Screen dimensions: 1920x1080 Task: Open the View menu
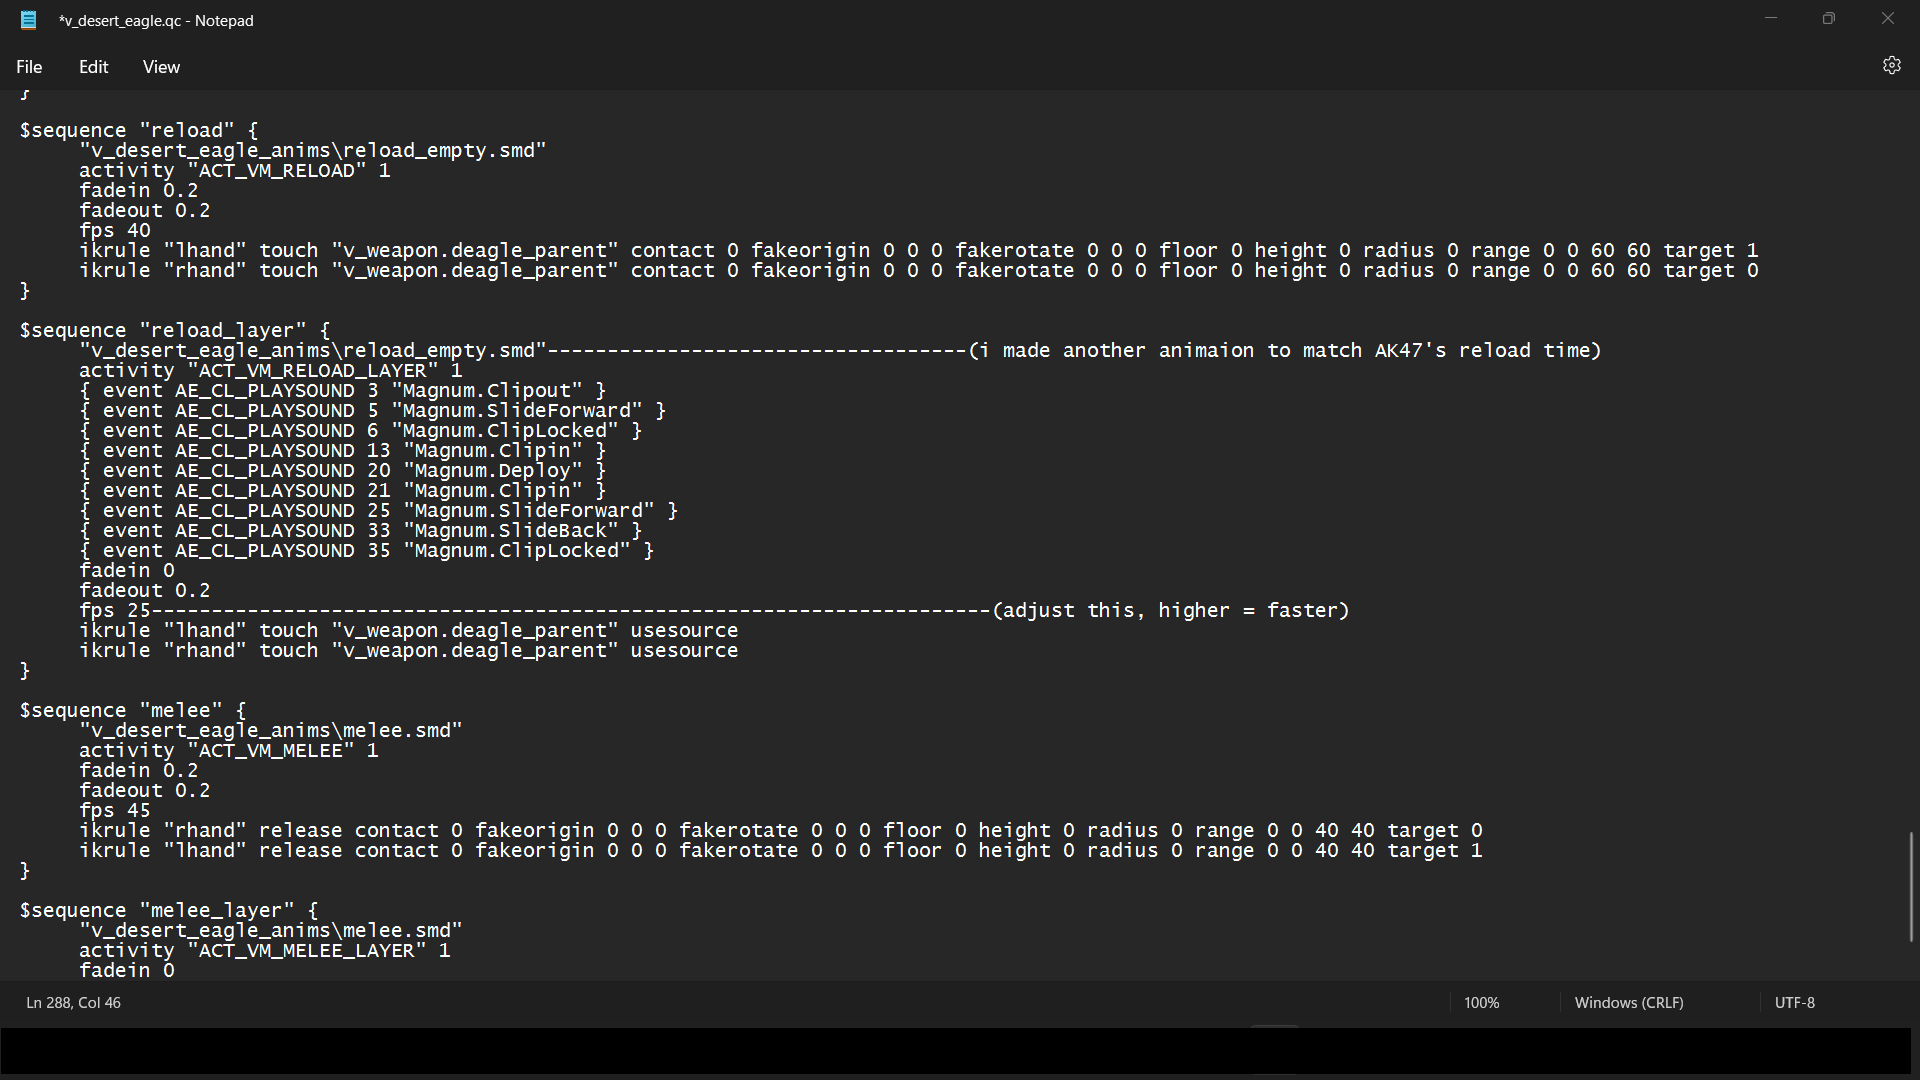click(161, 67)
